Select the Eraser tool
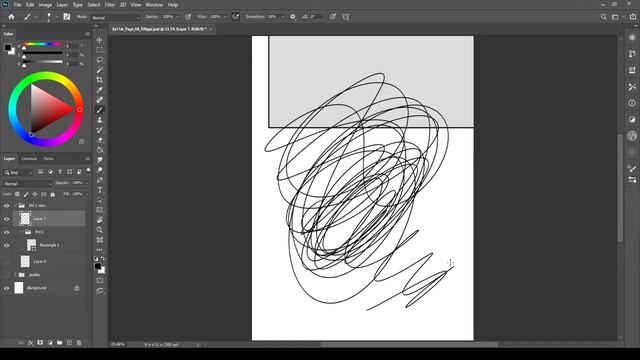The width and height of the screenshot is (640, 360). click(100, 140)
